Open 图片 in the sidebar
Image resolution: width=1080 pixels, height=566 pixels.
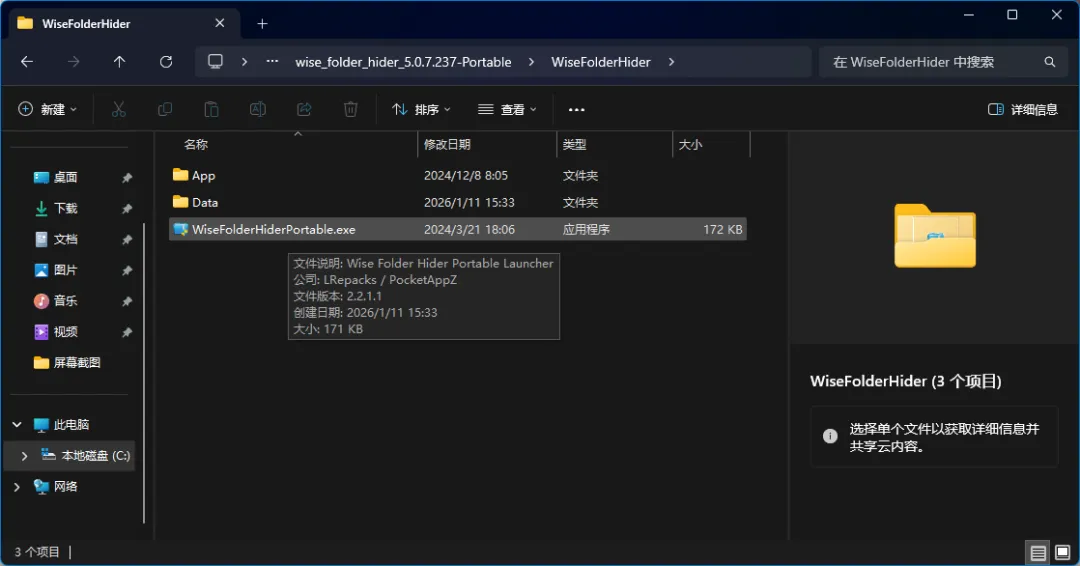[65, 270]
